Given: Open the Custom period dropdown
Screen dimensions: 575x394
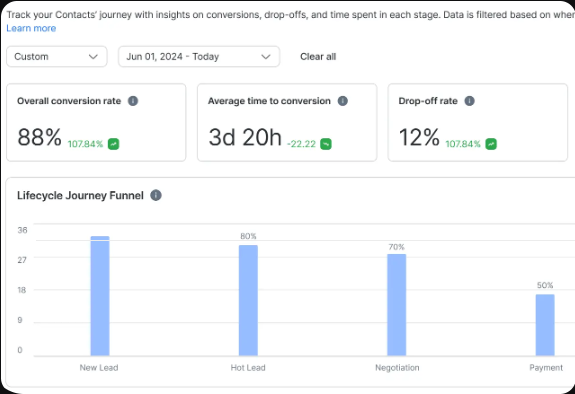Looking at the screenshot, I should (x=57, y=56).
